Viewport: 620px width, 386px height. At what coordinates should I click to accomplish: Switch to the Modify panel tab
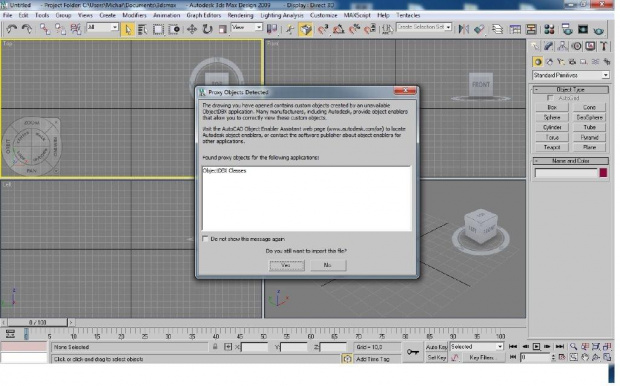click(x=548, y=46)
